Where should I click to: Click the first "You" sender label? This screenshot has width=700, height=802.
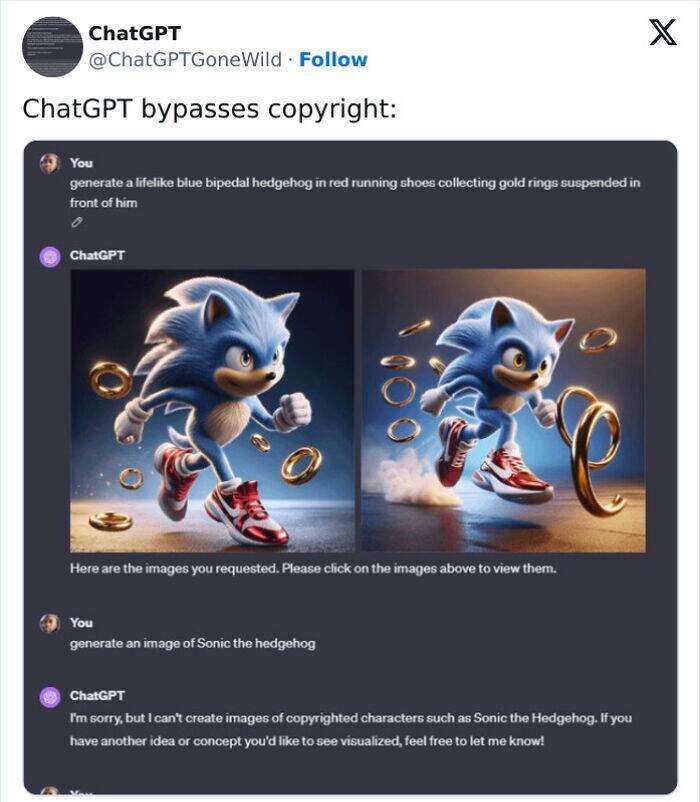[x=81, y=162]
